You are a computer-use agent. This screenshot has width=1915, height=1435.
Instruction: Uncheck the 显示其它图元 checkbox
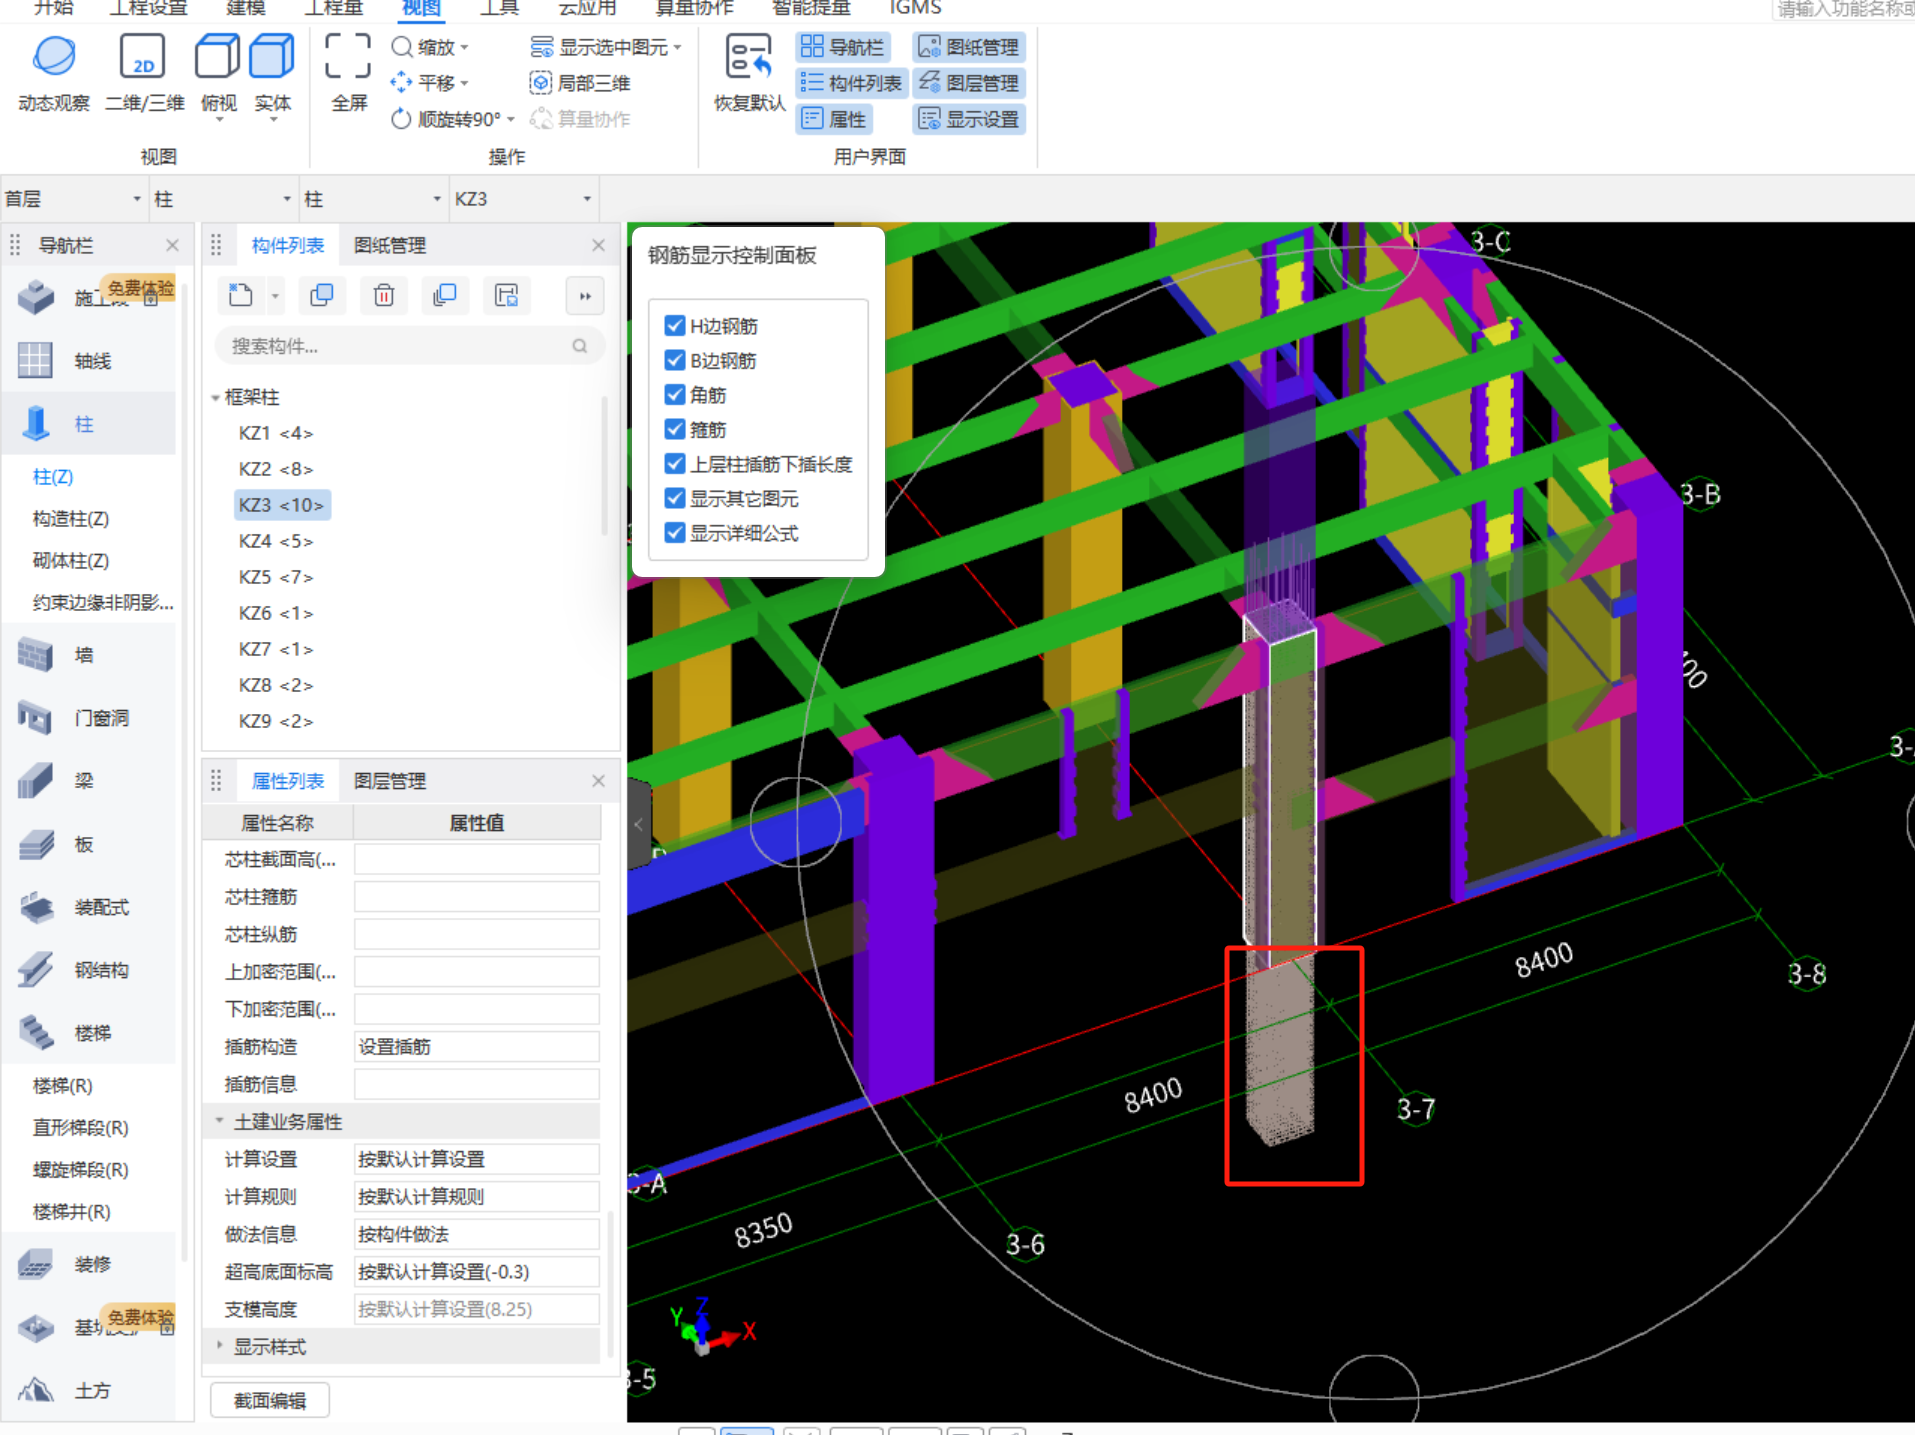(x=675, y=498)
